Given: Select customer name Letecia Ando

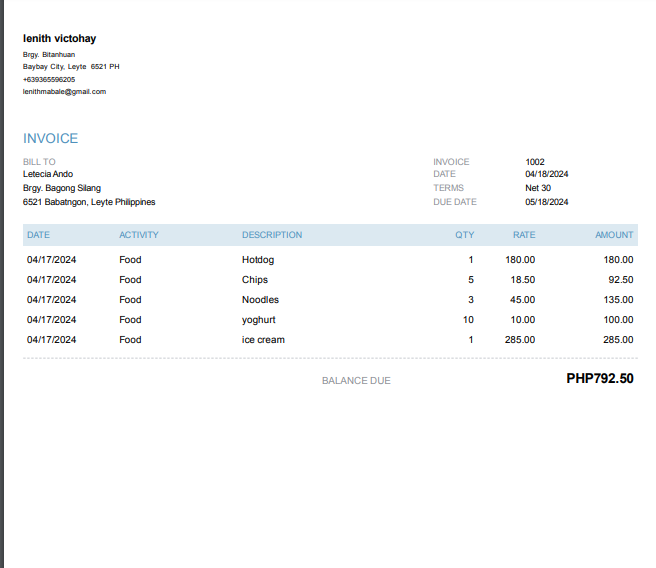Looking at the screenshot, I should click(x=48, y=174).
